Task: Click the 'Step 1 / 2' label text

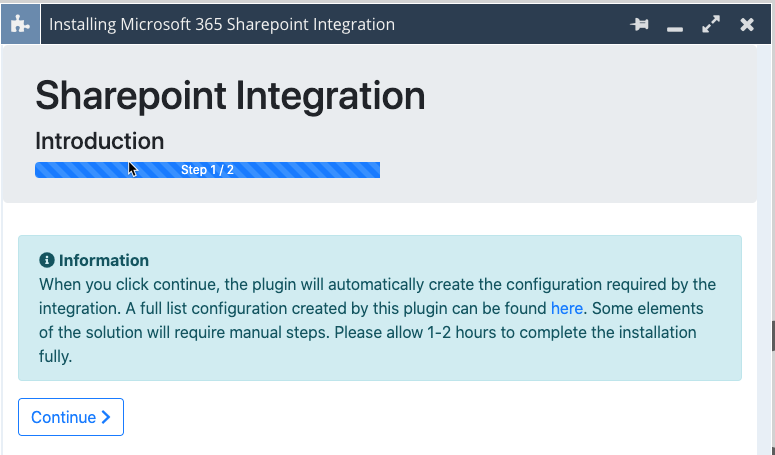Action: [x=207, y=170]
